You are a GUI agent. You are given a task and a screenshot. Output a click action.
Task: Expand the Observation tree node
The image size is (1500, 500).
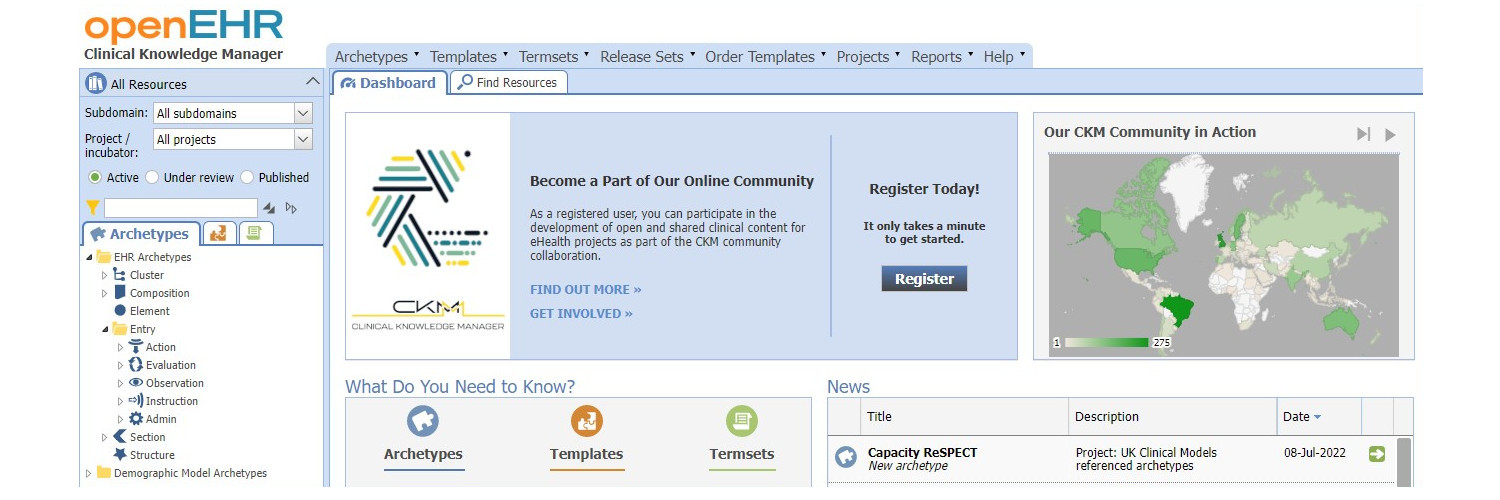click(121, 383)
